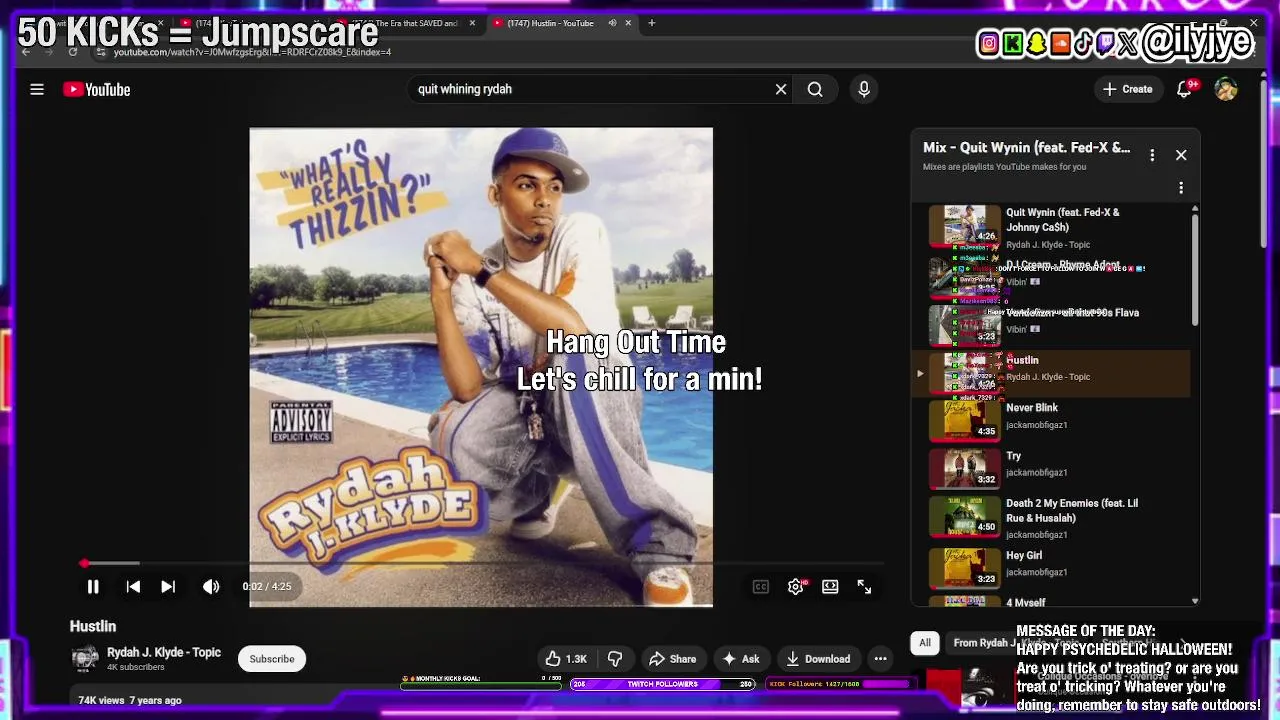The image size is (1280, 720).
Task: Open the playlist secondary options menu
Action: tap(1181, 188)
